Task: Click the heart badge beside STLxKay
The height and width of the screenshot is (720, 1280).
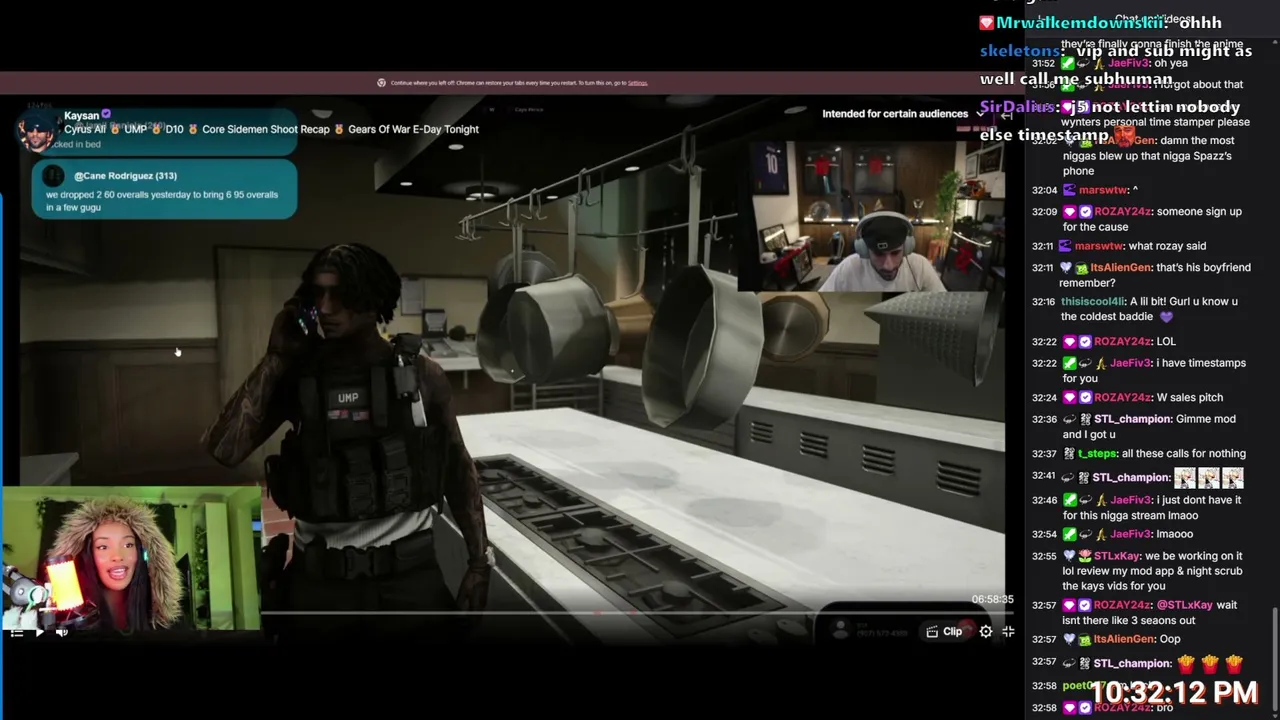Action: click(x=1069, y=556)
